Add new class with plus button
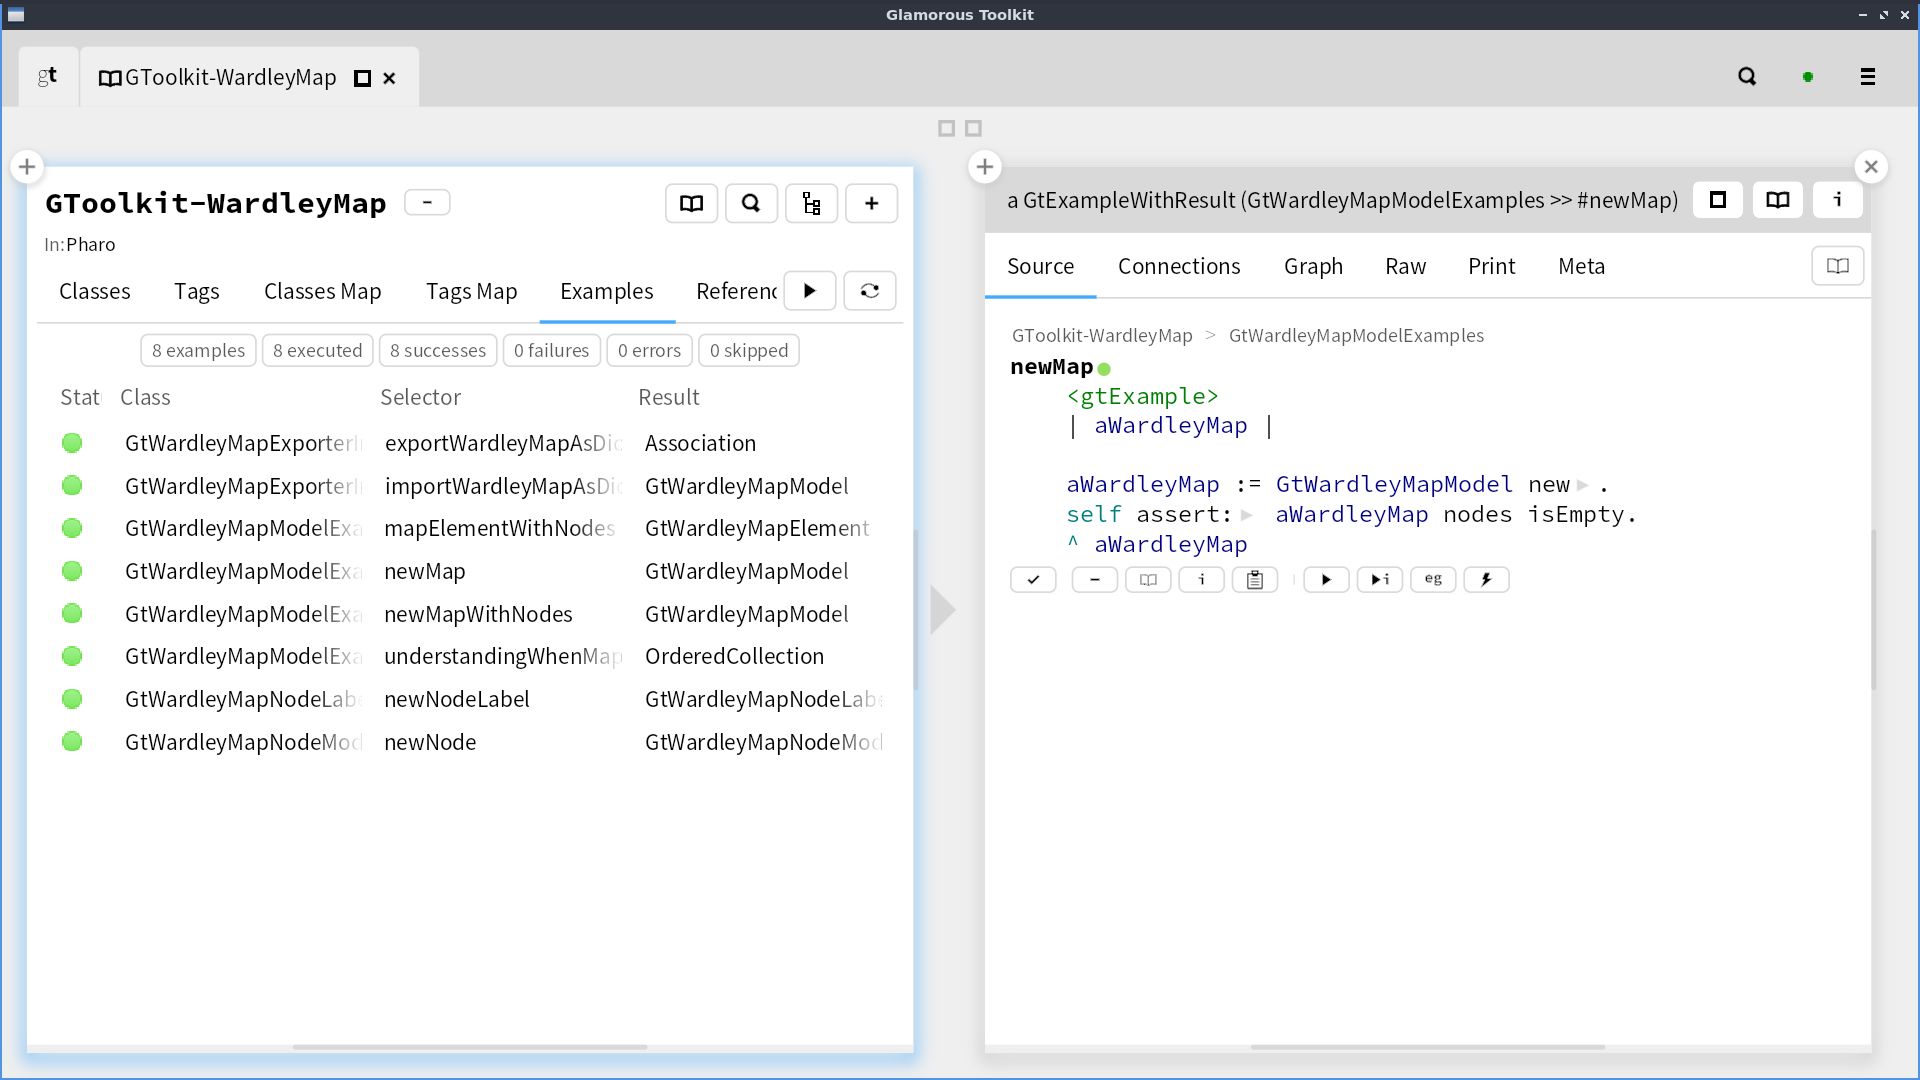 coord(871,204)
